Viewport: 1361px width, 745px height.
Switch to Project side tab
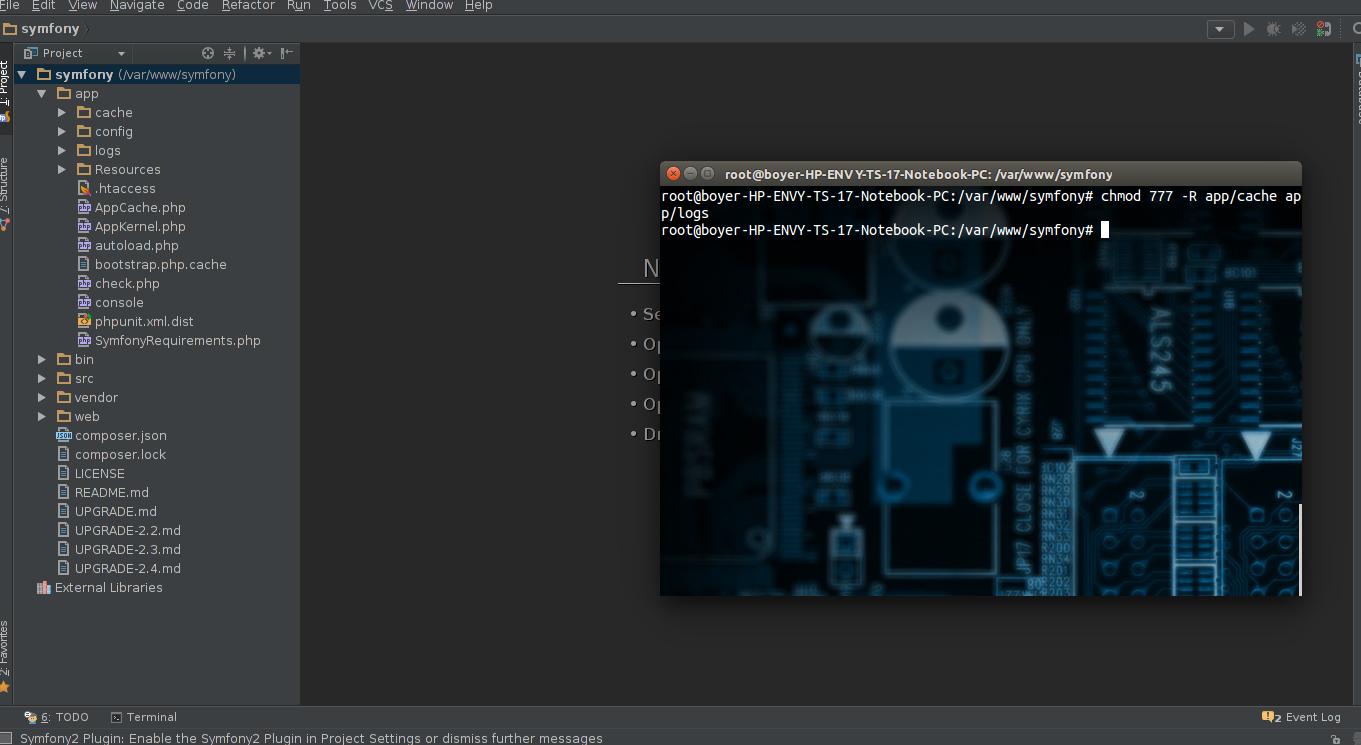(x=5, y=88)
